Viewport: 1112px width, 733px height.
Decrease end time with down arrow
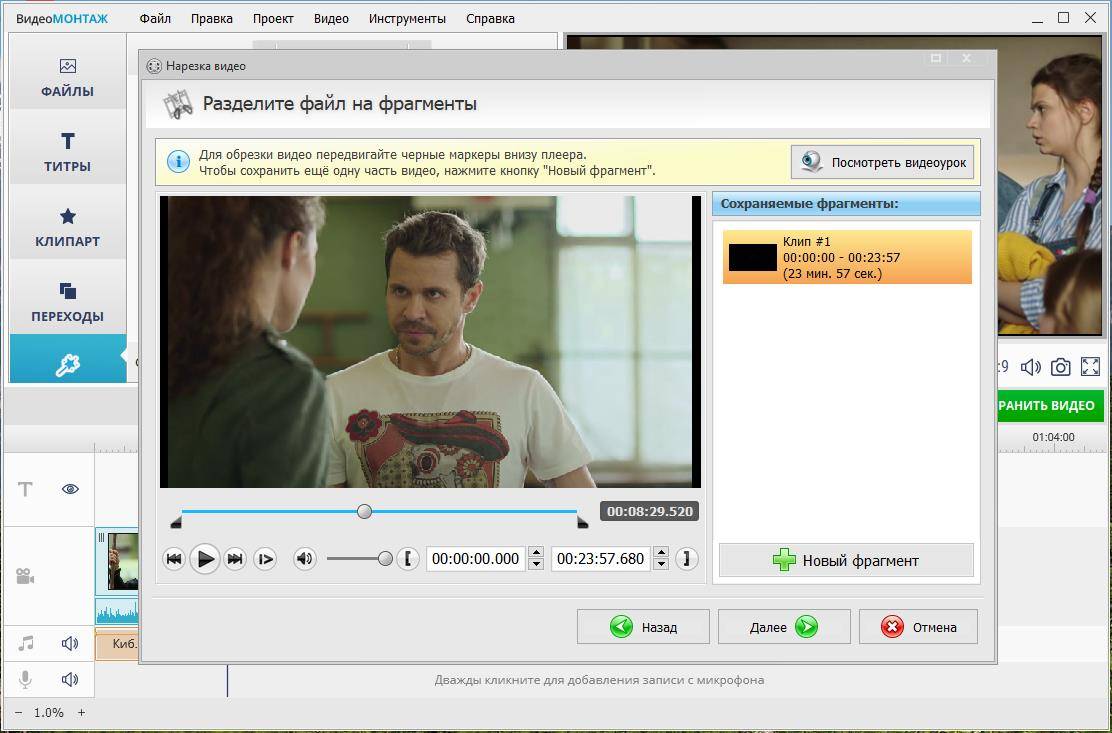(x=661, y=565)
